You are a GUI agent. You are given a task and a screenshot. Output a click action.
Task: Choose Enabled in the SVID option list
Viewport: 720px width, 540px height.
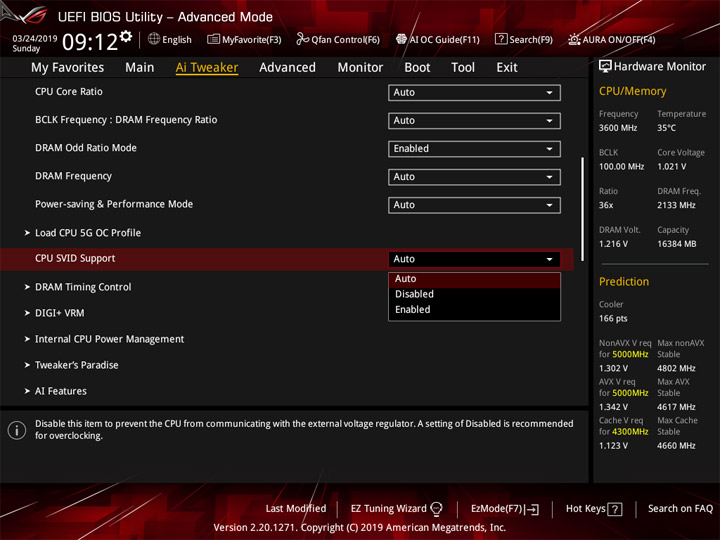click(474, 310)
